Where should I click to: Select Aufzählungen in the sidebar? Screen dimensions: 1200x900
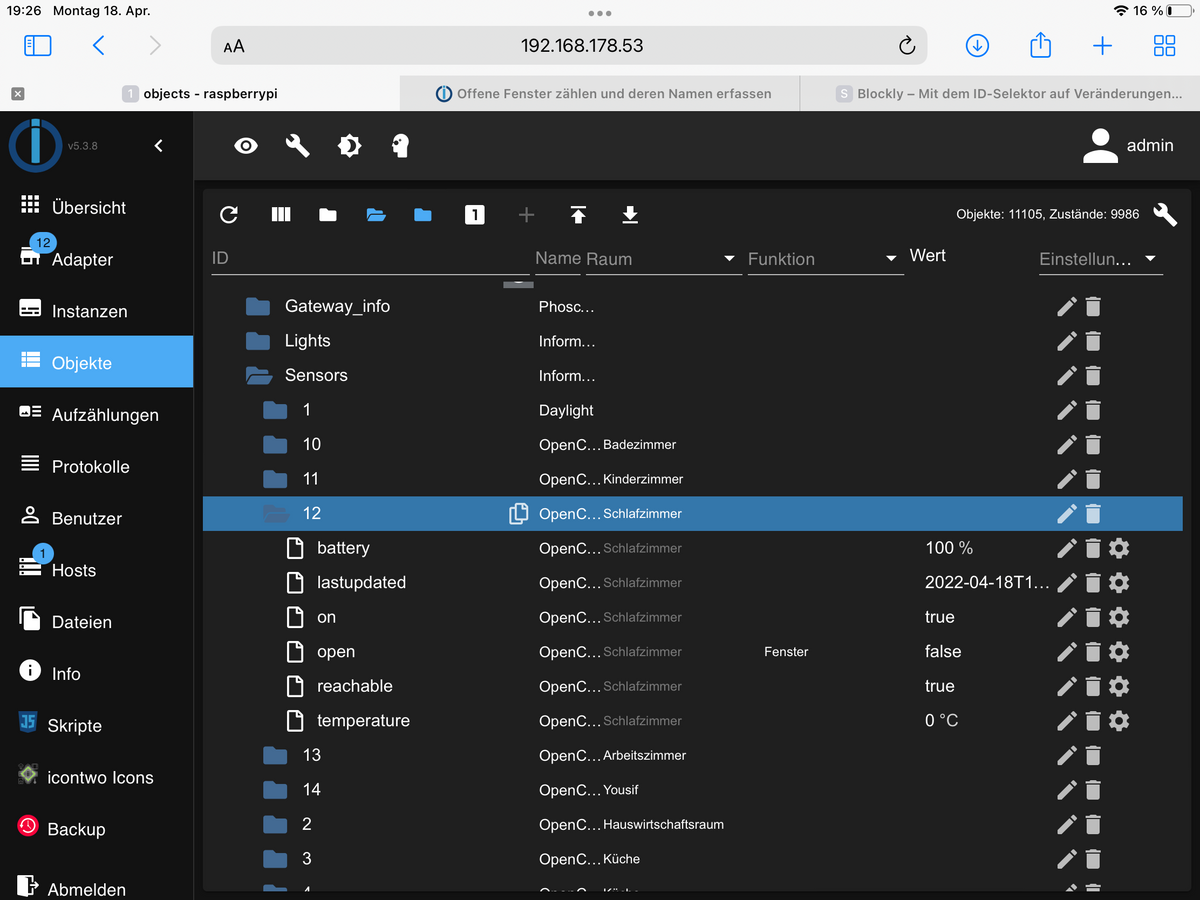(96, 414)
